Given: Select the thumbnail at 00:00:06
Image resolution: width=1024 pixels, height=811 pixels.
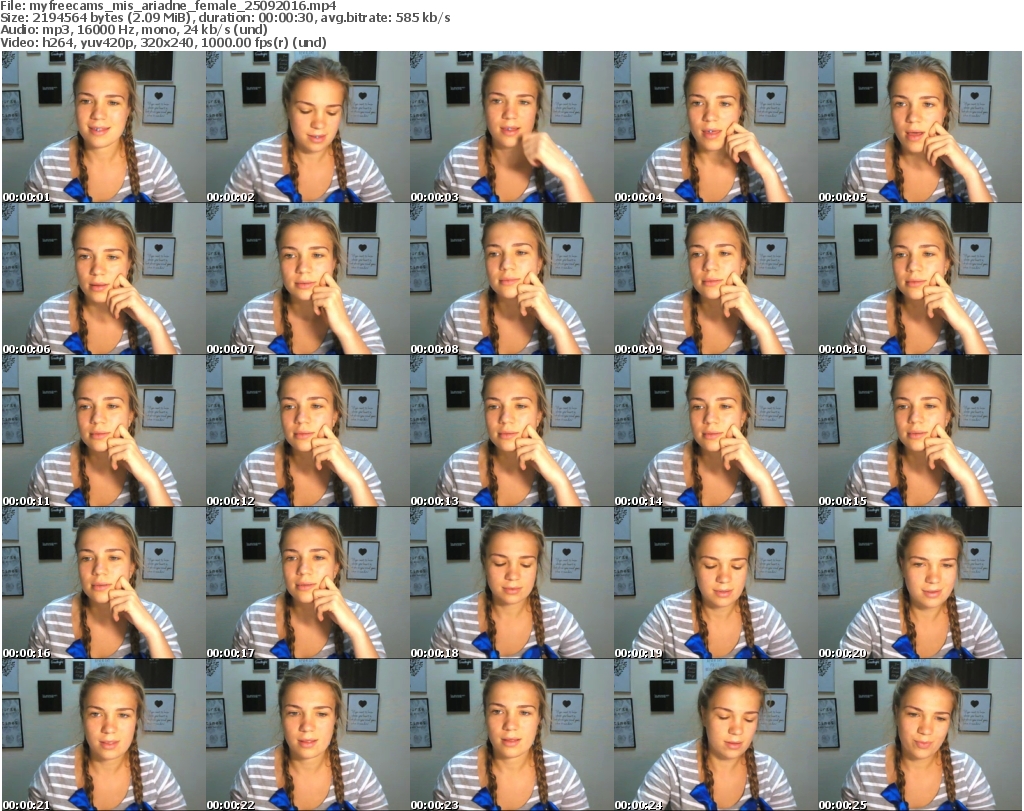Looking at the screenshot, I should click(x=102, y=279).
